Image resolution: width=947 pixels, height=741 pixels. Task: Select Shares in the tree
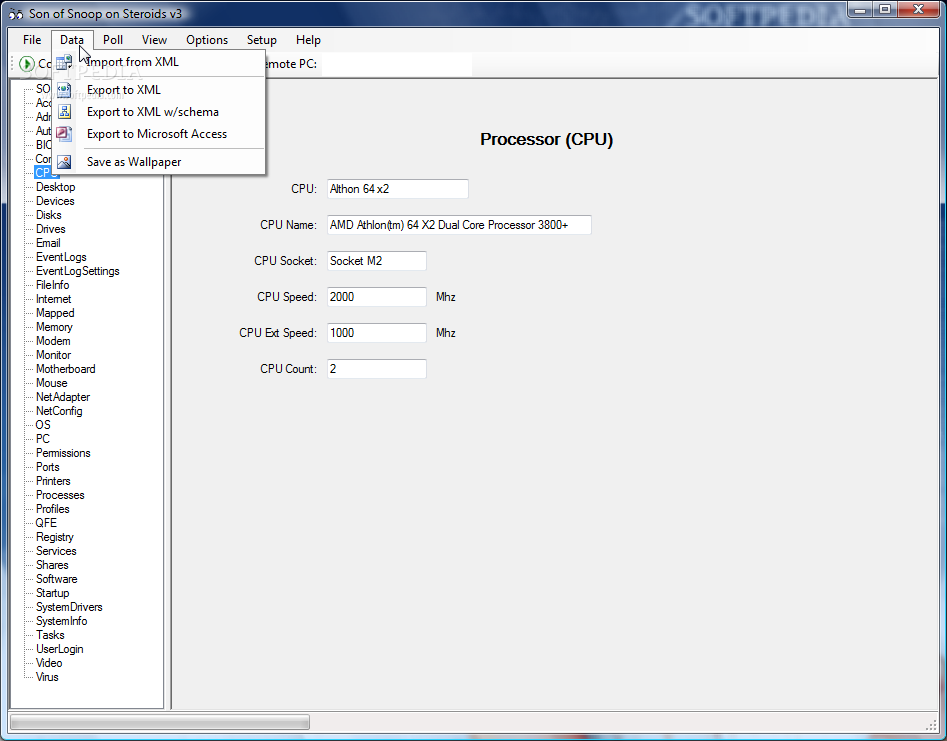tap(52, 565)
